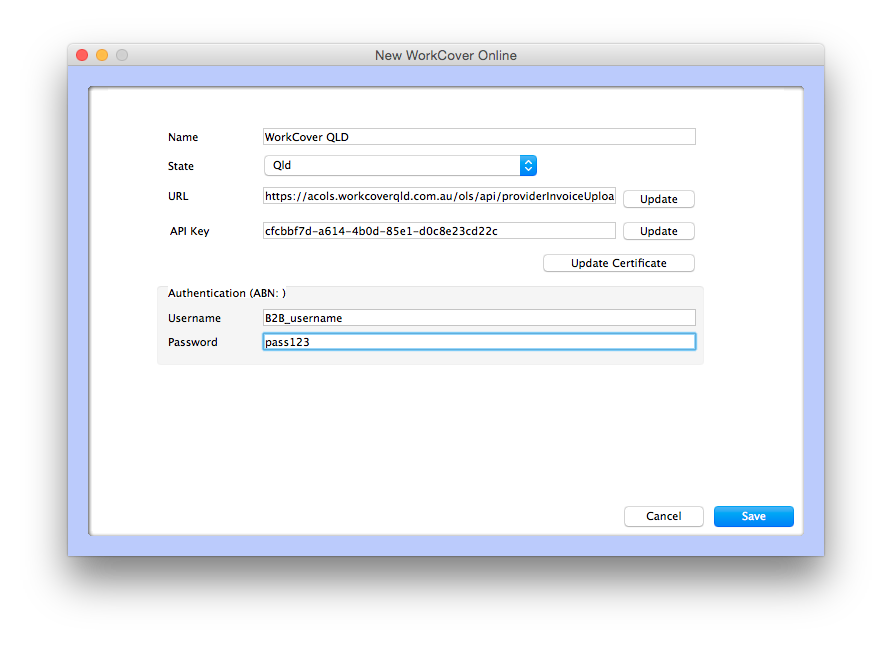Click Update next to the API Key field
Image resolution: width=892 pixels, height=648 pixels.
pyautogui.click(x=658, y=231)
